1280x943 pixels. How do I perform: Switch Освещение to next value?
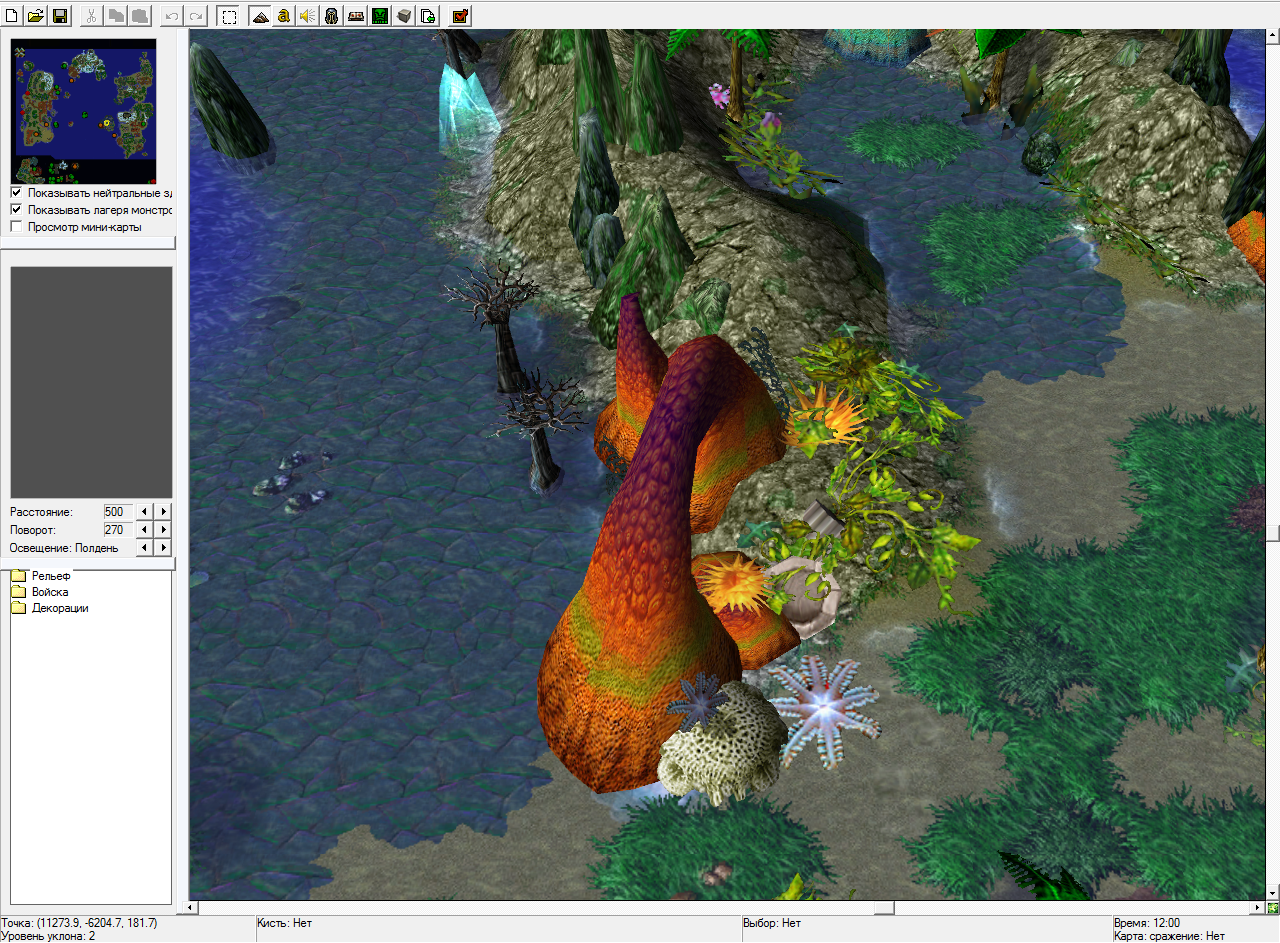click(x=164, y=548)
